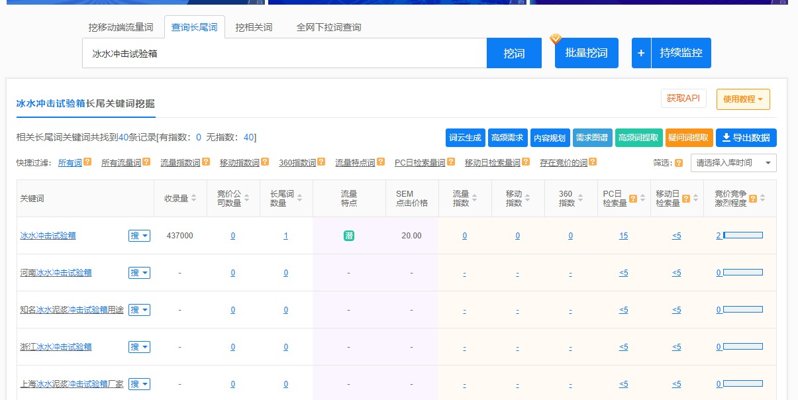
Task: Sort by 移动日检索量 column arrows
Action: [696, 198]
